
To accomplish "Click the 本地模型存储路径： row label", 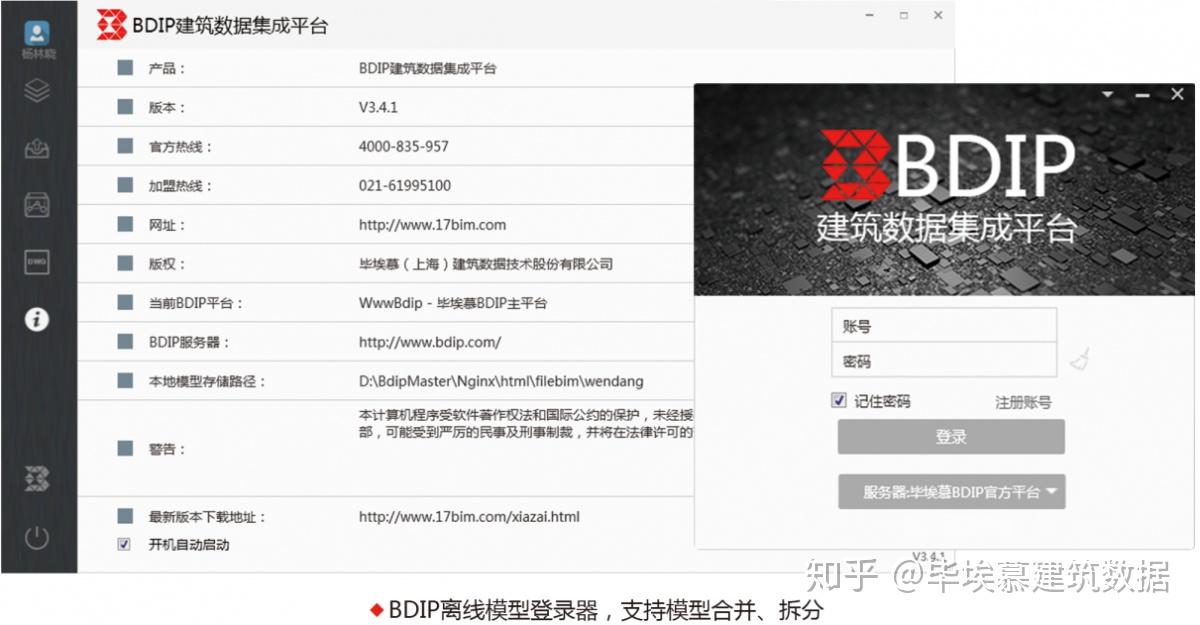I will 207,381.
